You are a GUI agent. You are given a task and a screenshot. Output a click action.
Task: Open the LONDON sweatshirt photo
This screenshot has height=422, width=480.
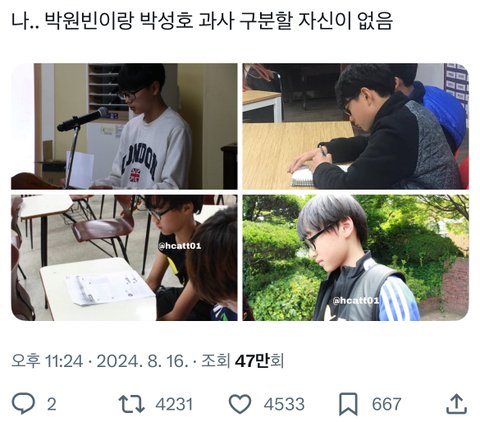pyautogui.click(x=124, y=126)
